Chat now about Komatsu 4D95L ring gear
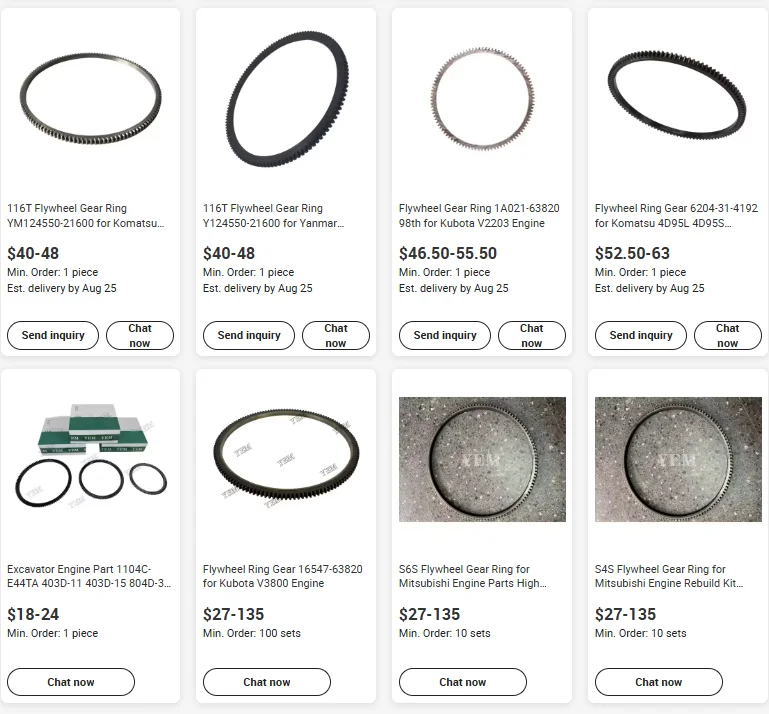This screenshot has height=714, width=769. tap(727, 335)
